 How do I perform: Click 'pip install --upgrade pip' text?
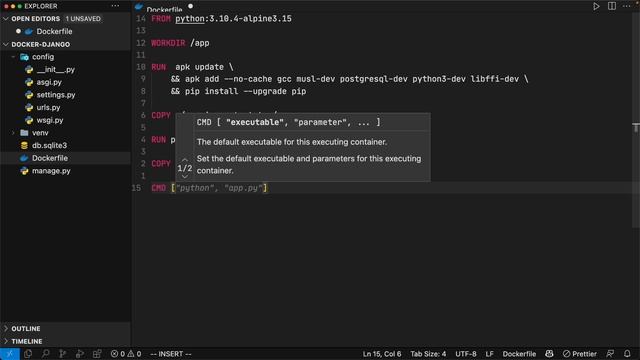point(246,91)
